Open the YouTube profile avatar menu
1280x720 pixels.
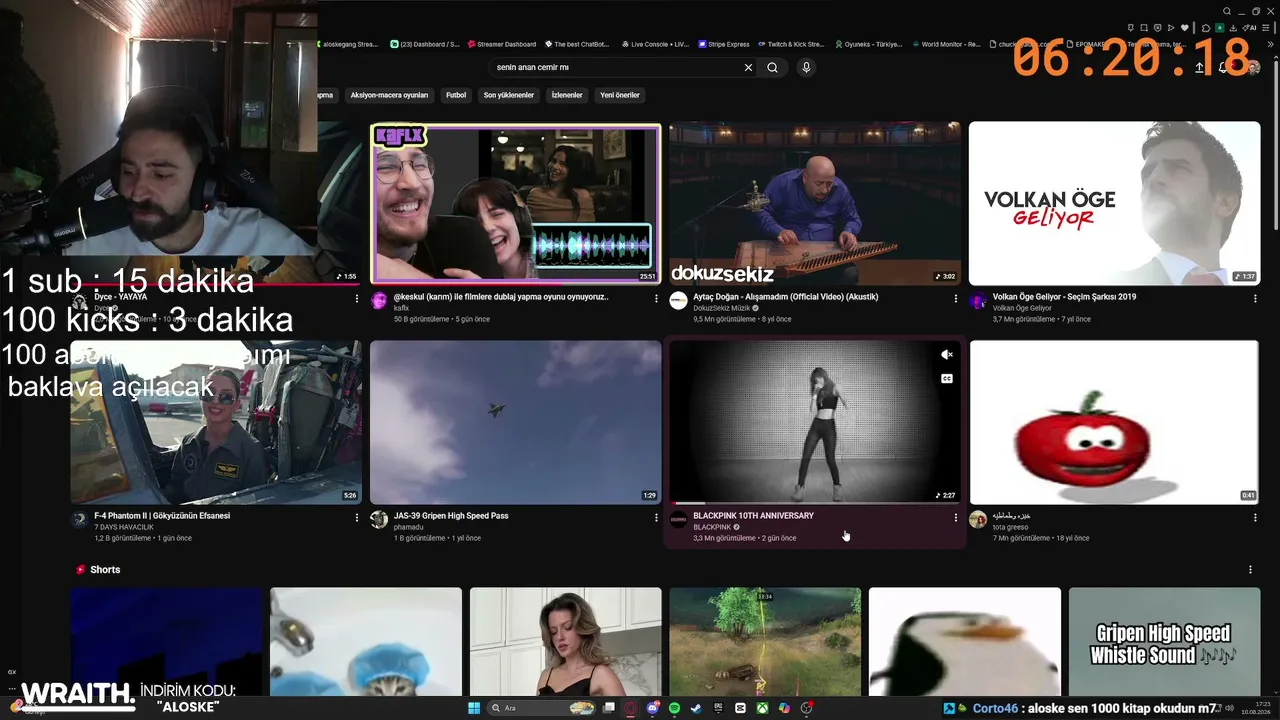click(1252, 68)
